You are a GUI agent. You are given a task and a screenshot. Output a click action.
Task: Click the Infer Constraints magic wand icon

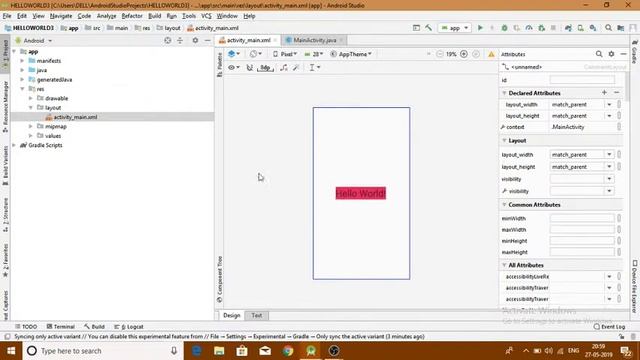296,67
